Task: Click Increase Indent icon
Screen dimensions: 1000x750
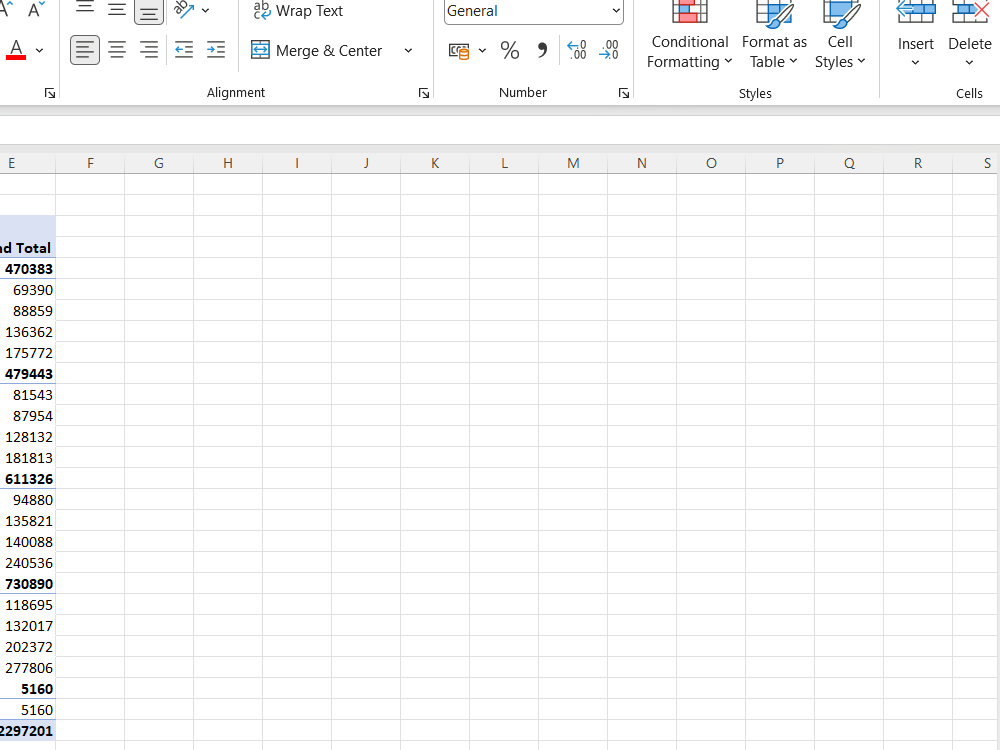Action: point(216,50)
